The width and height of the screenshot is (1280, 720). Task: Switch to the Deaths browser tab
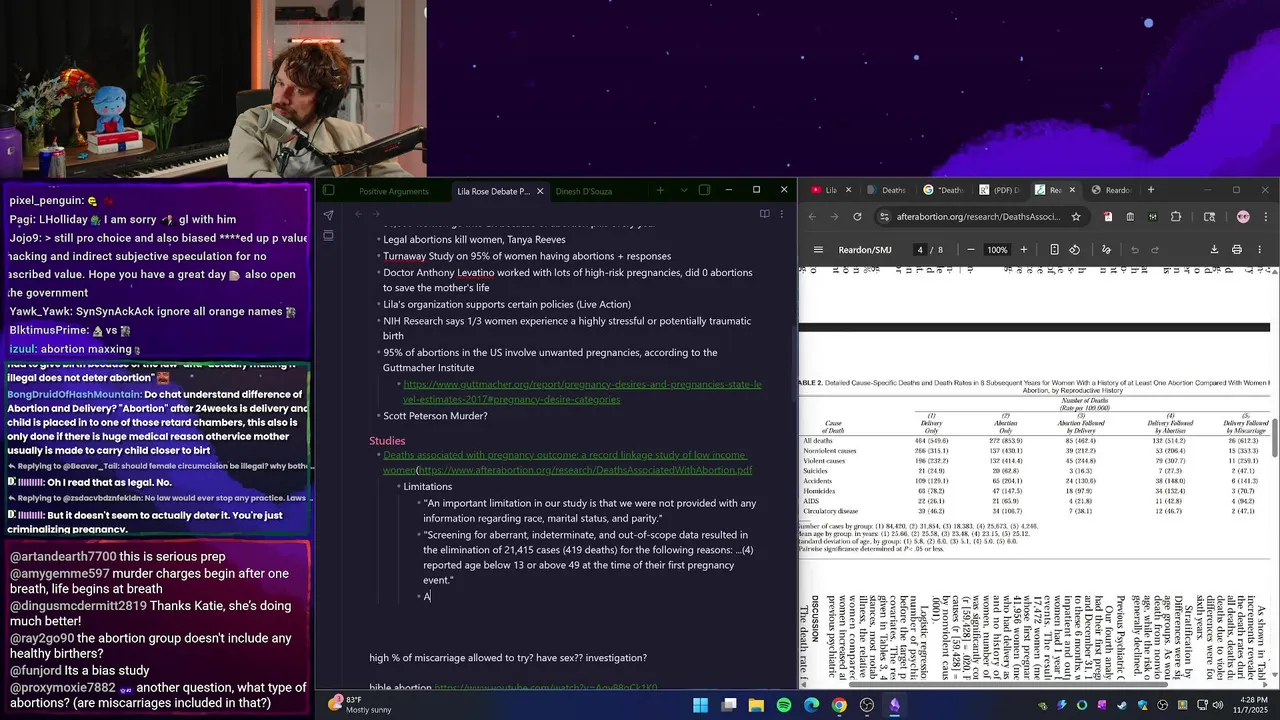pyautogui.click(x=886, y=190)
